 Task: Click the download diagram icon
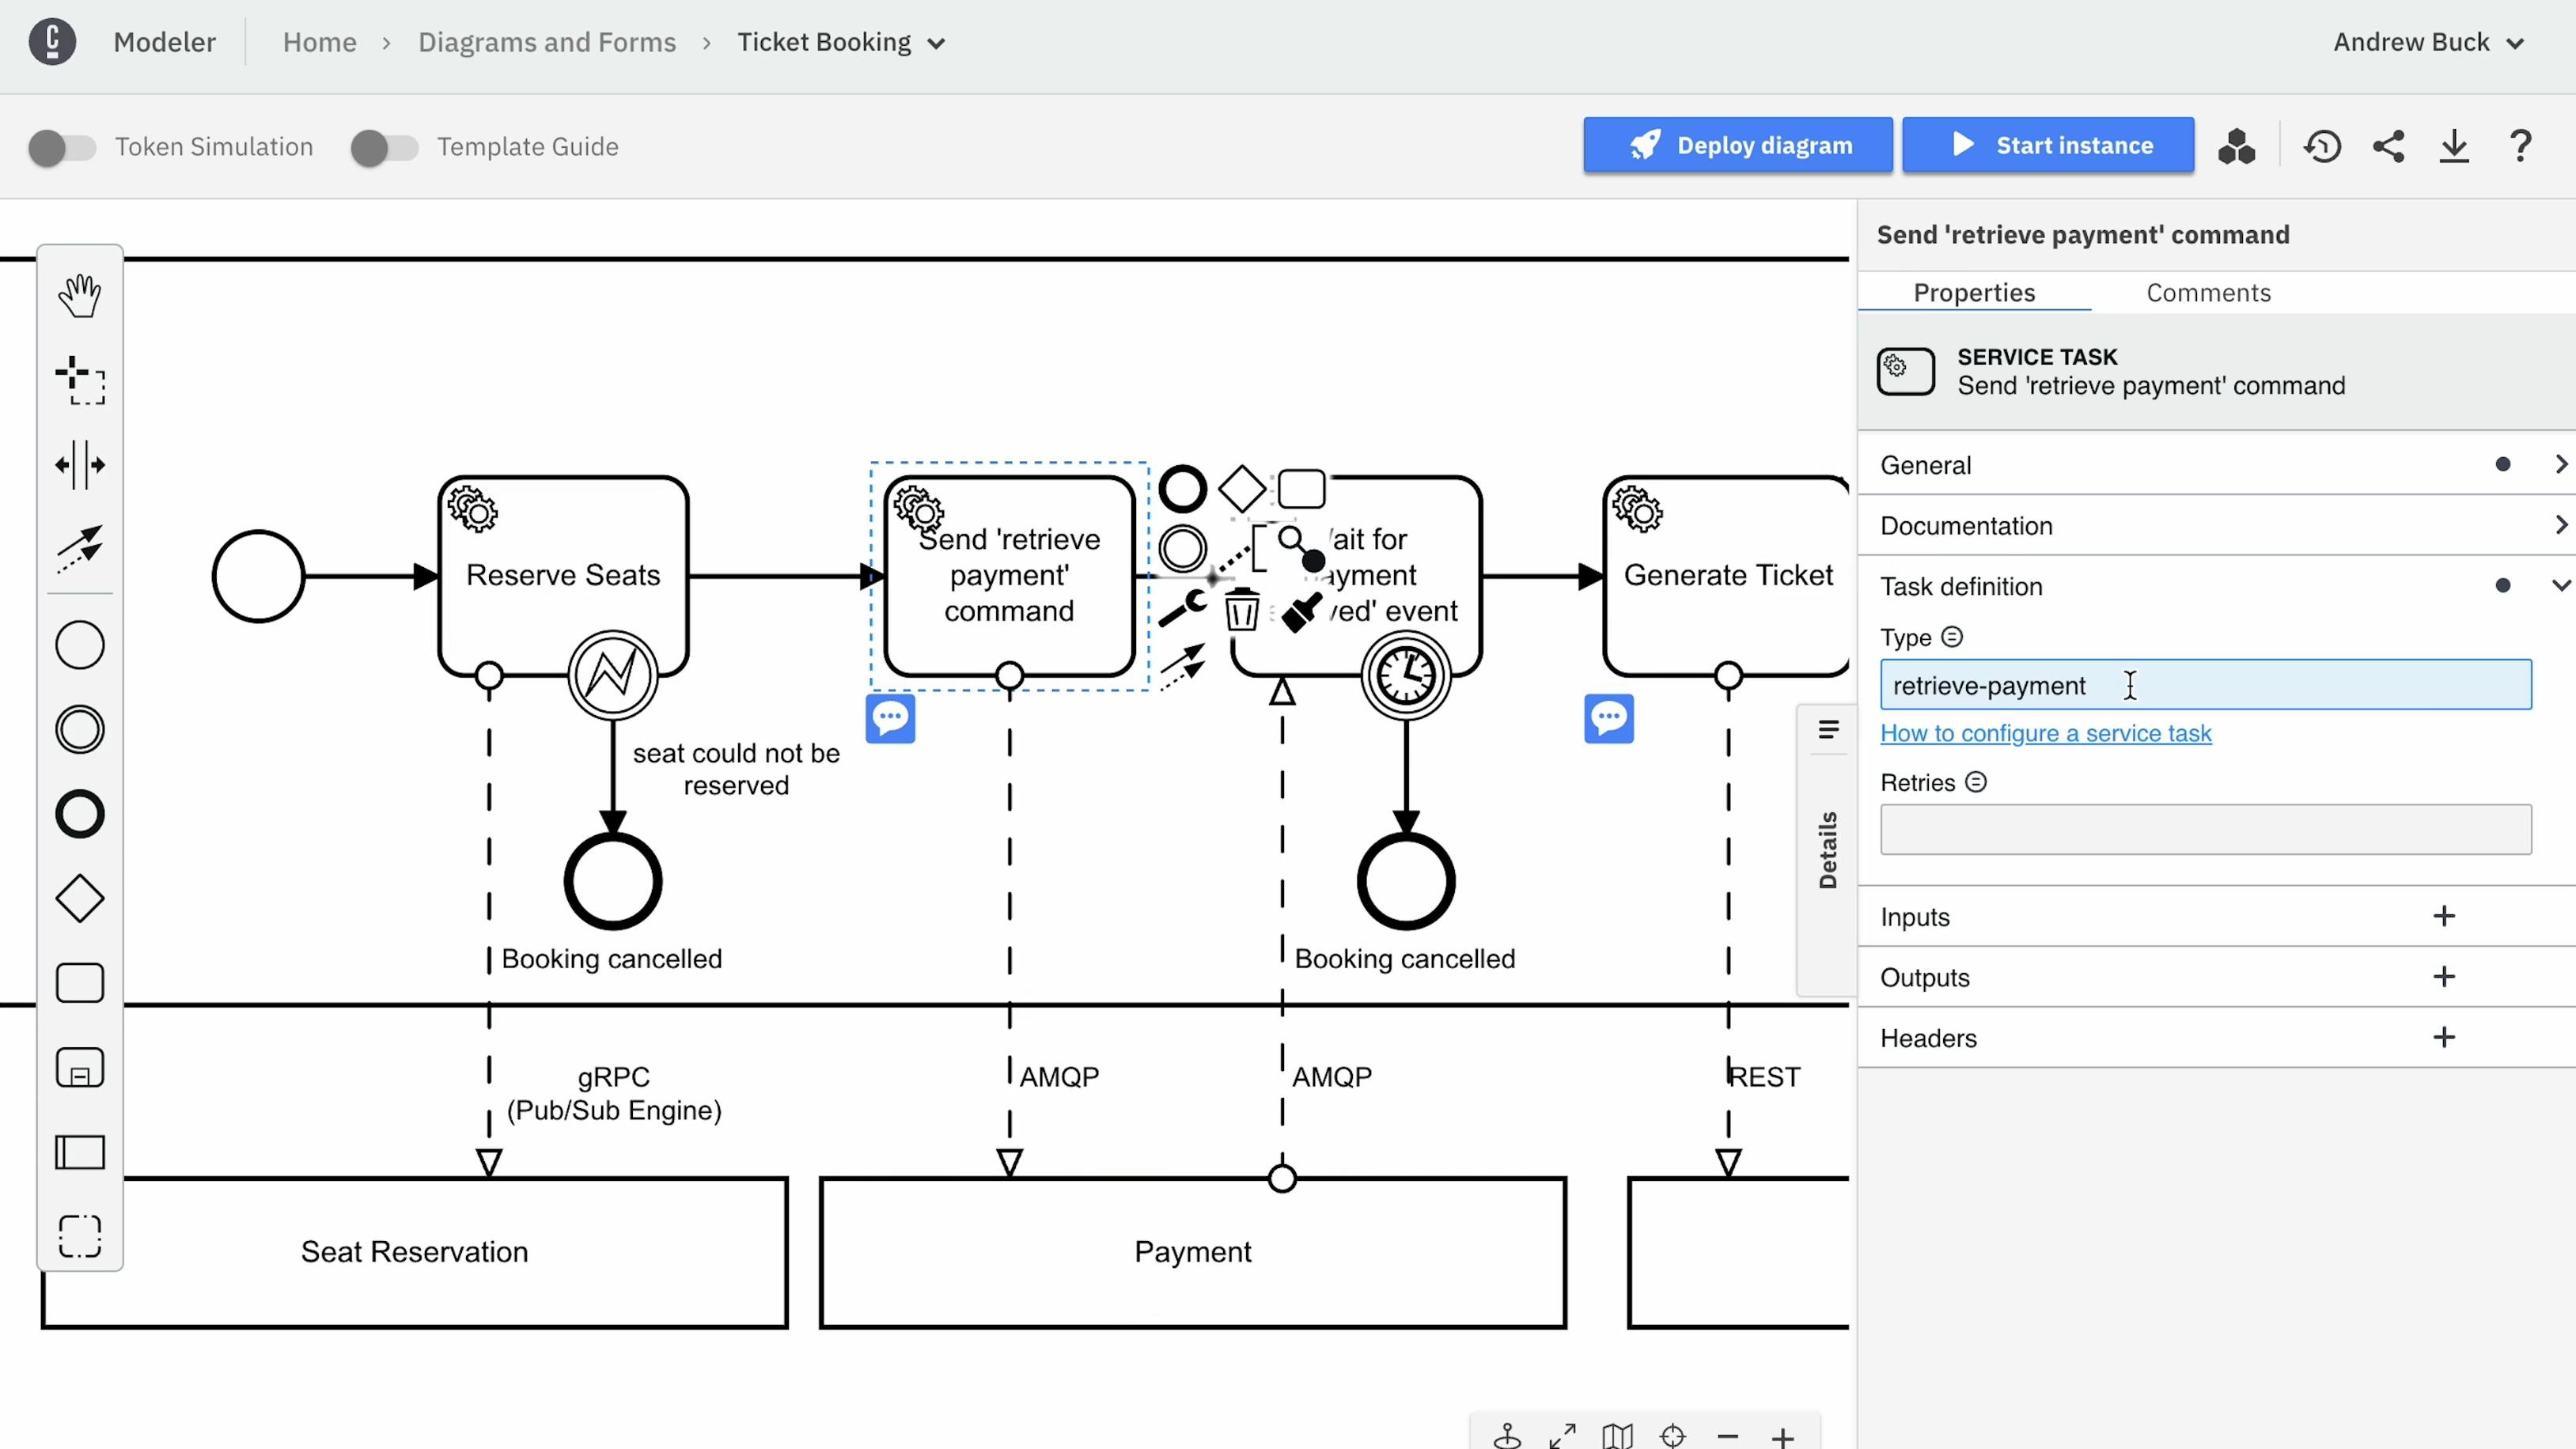coord(2453,147)
